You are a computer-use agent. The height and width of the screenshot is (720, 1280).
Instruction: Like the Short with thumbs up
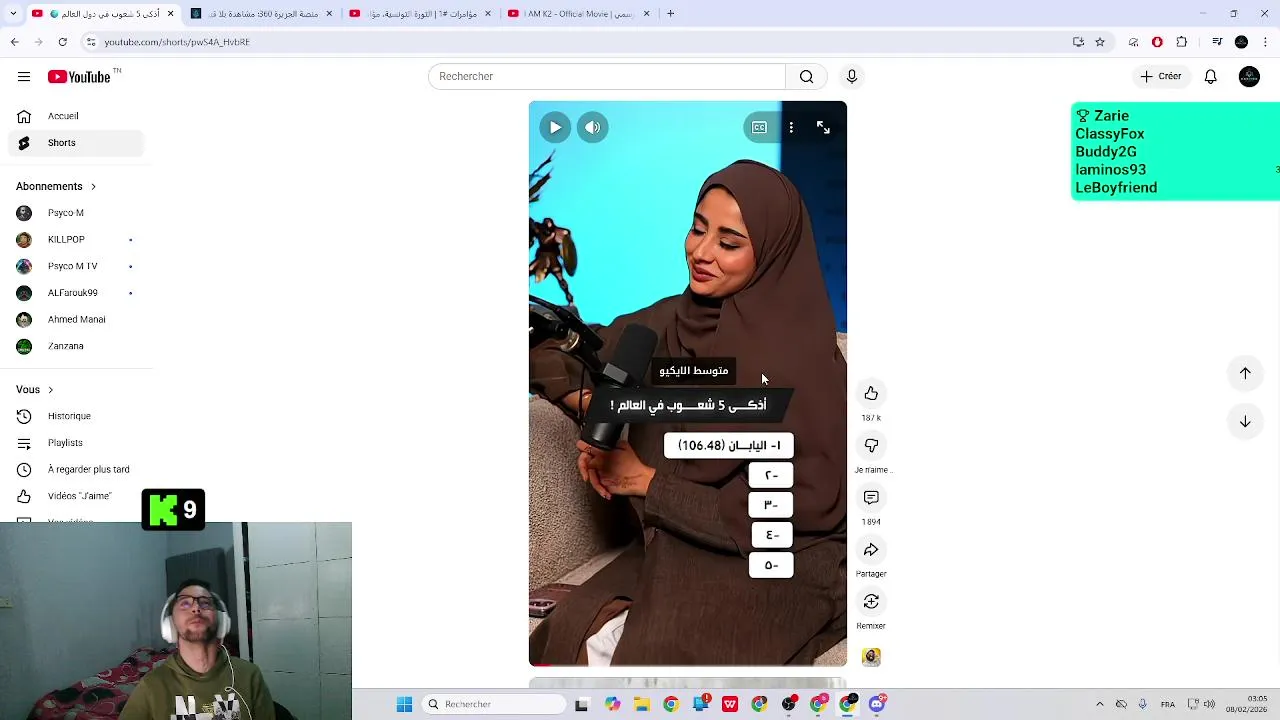pos(871,393)
